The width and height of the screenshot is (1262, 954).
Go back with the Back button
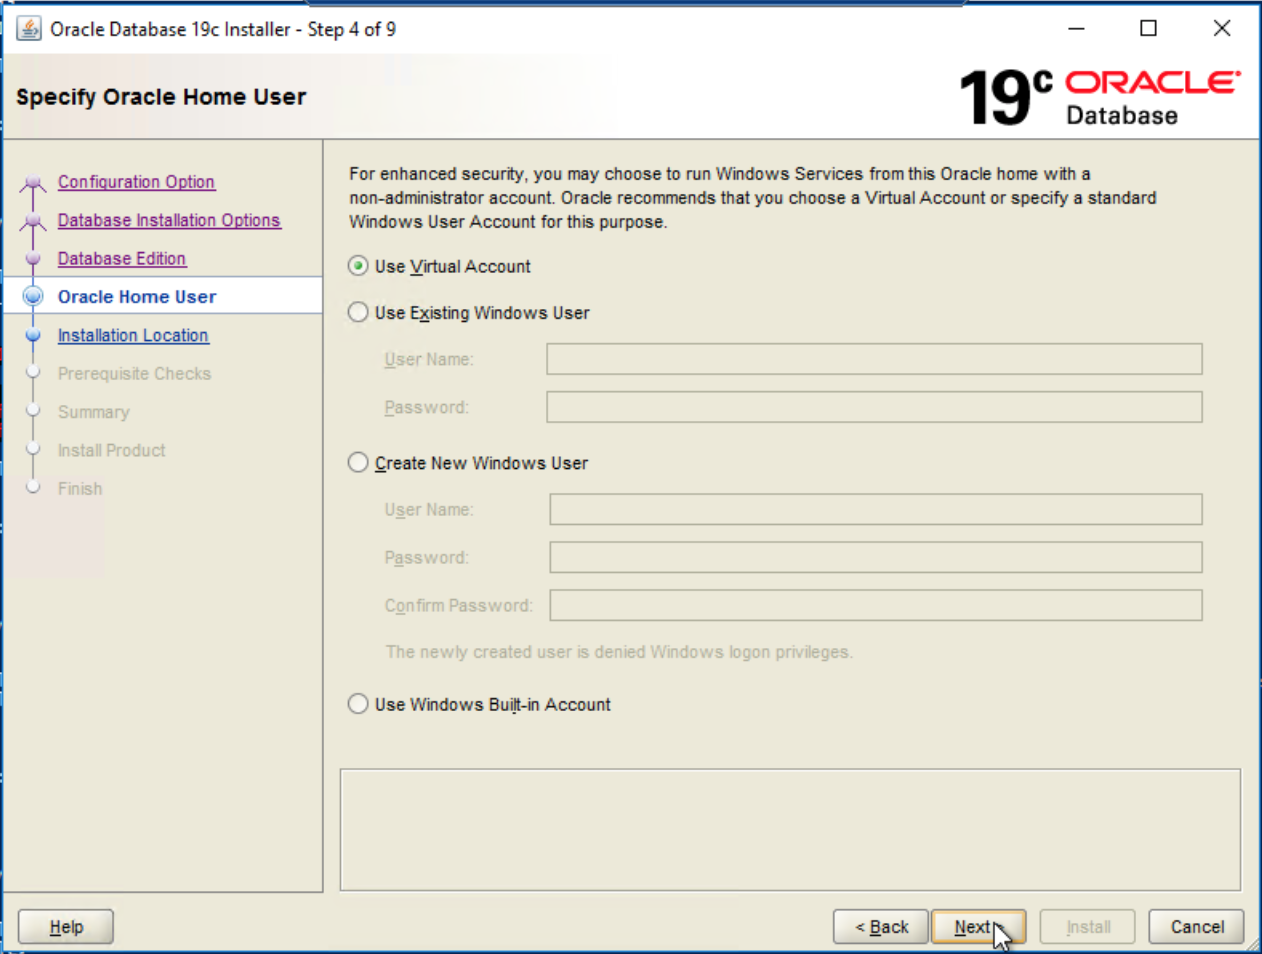[x=881, y=927]
